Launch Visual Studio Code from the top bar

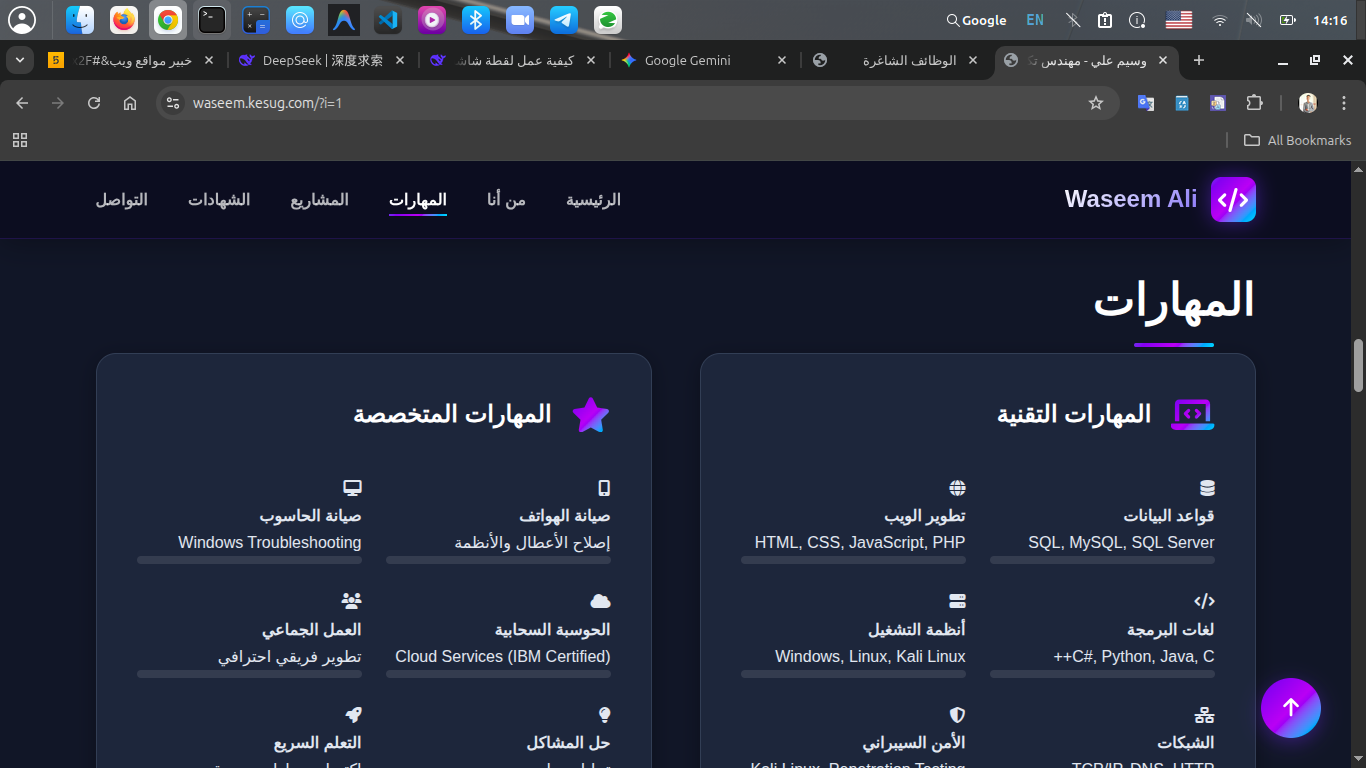(x=388, y=20)
